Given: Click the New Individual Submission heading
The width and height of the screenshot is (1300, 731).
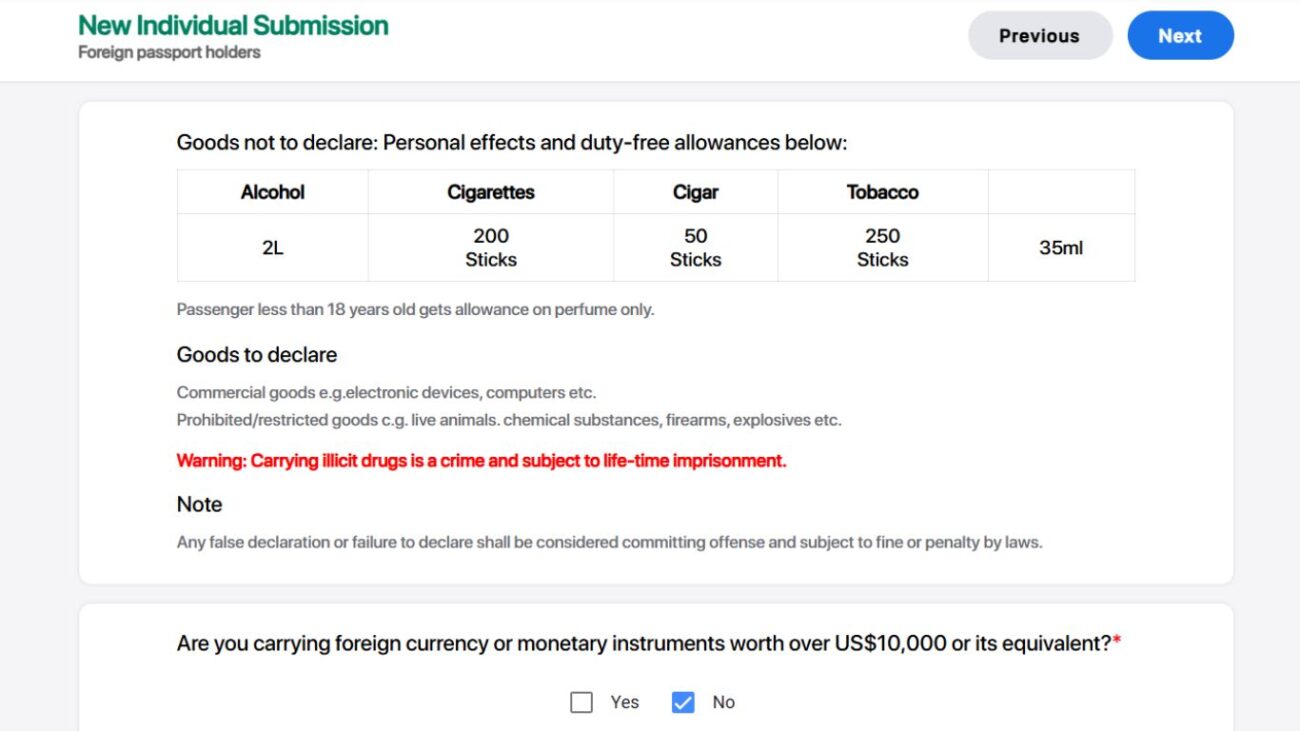Looking at the screenshot, I should tap(233, 25).
